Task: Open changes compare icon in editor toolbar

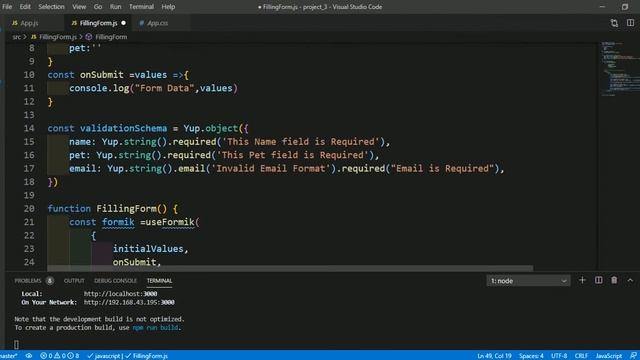Action: pyautogui.click(x=614, y=23)
